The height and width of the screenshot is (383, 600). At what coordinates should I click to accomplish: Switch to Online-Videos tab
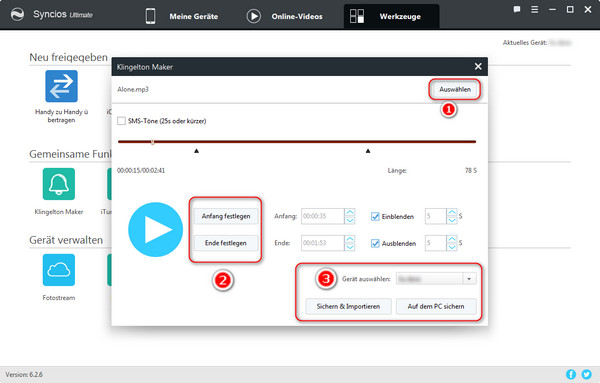[x=284, y=16]
